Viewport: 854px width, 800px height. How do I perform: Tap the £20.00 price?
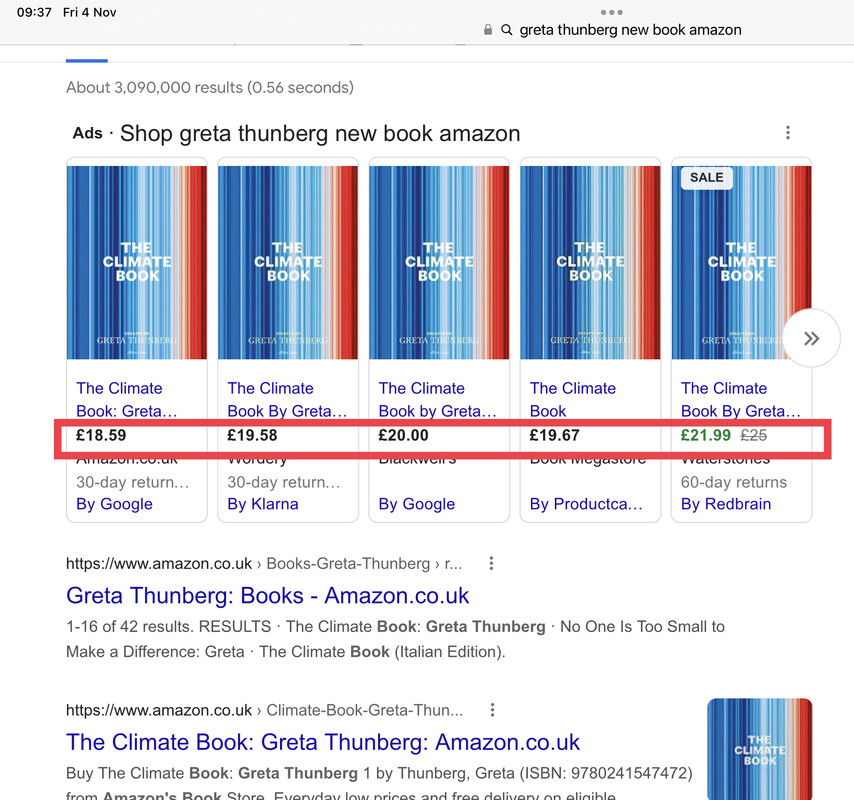point(404,435)
